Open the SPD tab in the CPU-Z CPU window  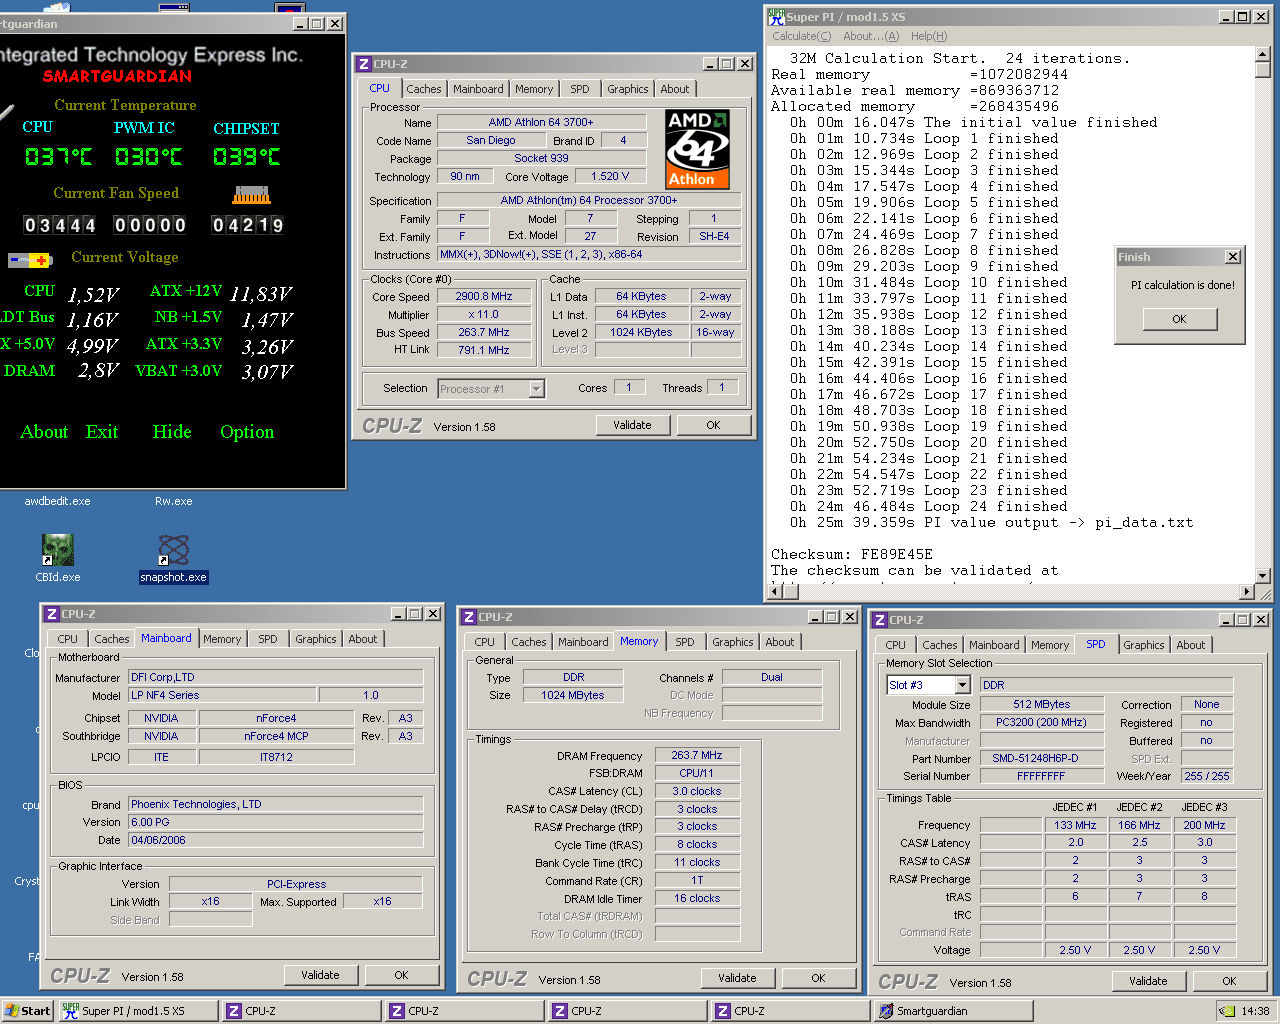[x=580, y=89]
